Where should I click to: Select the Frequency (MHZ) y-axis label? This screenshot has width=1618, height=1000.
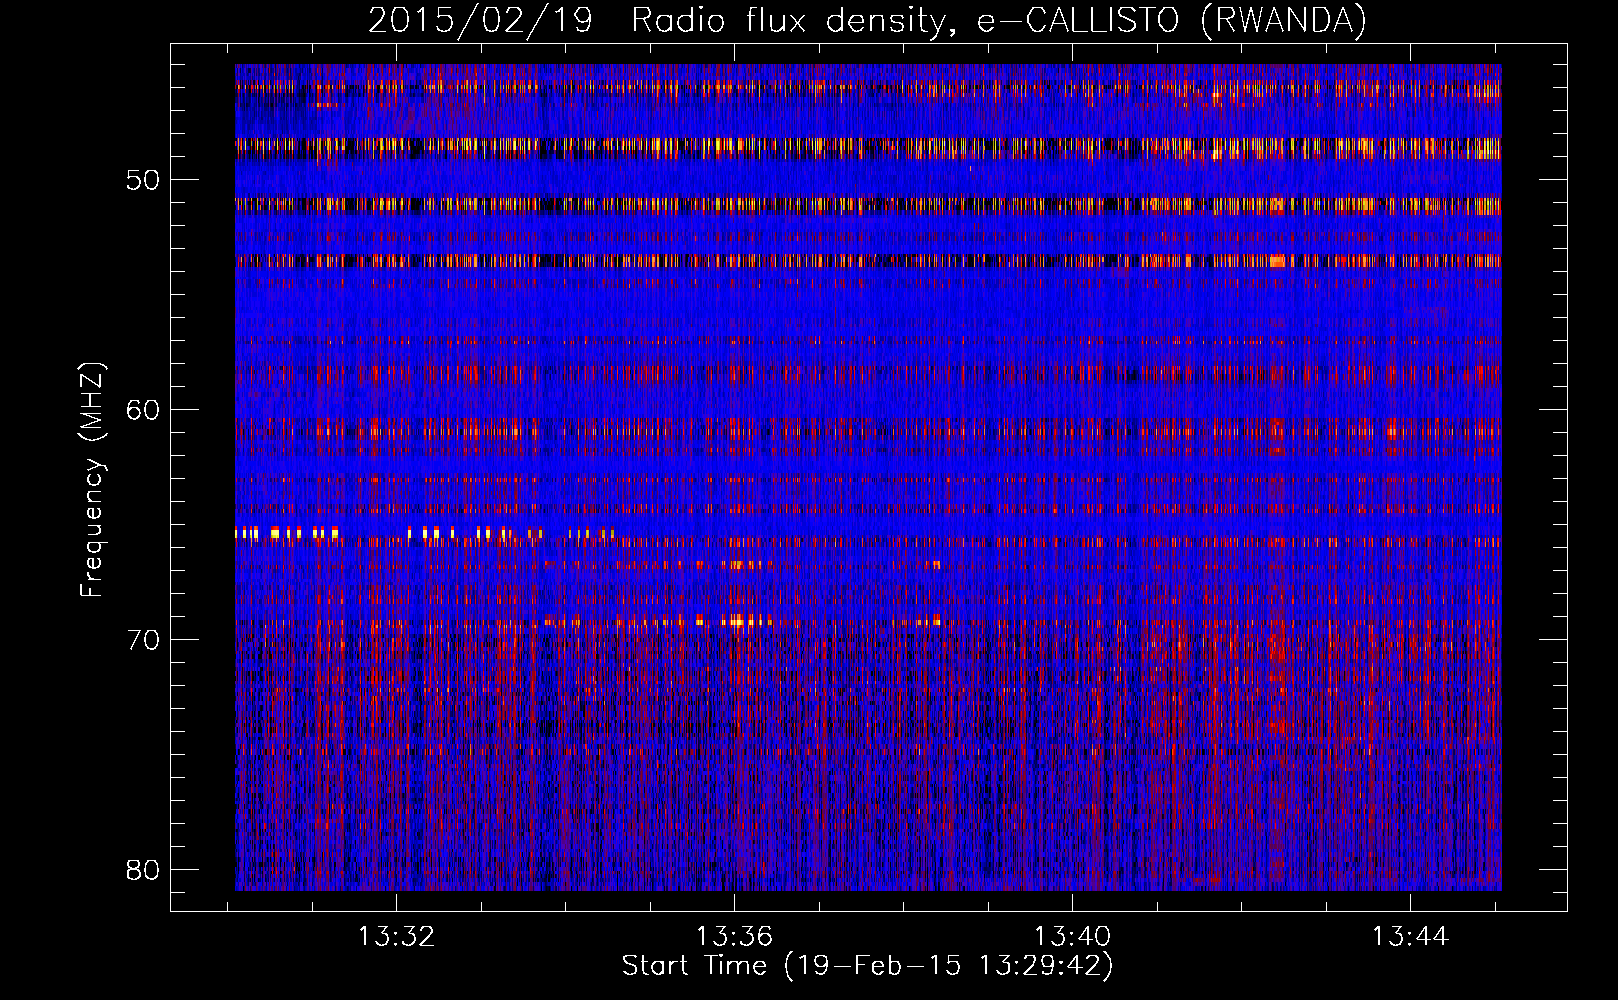(x=92, y=480)
